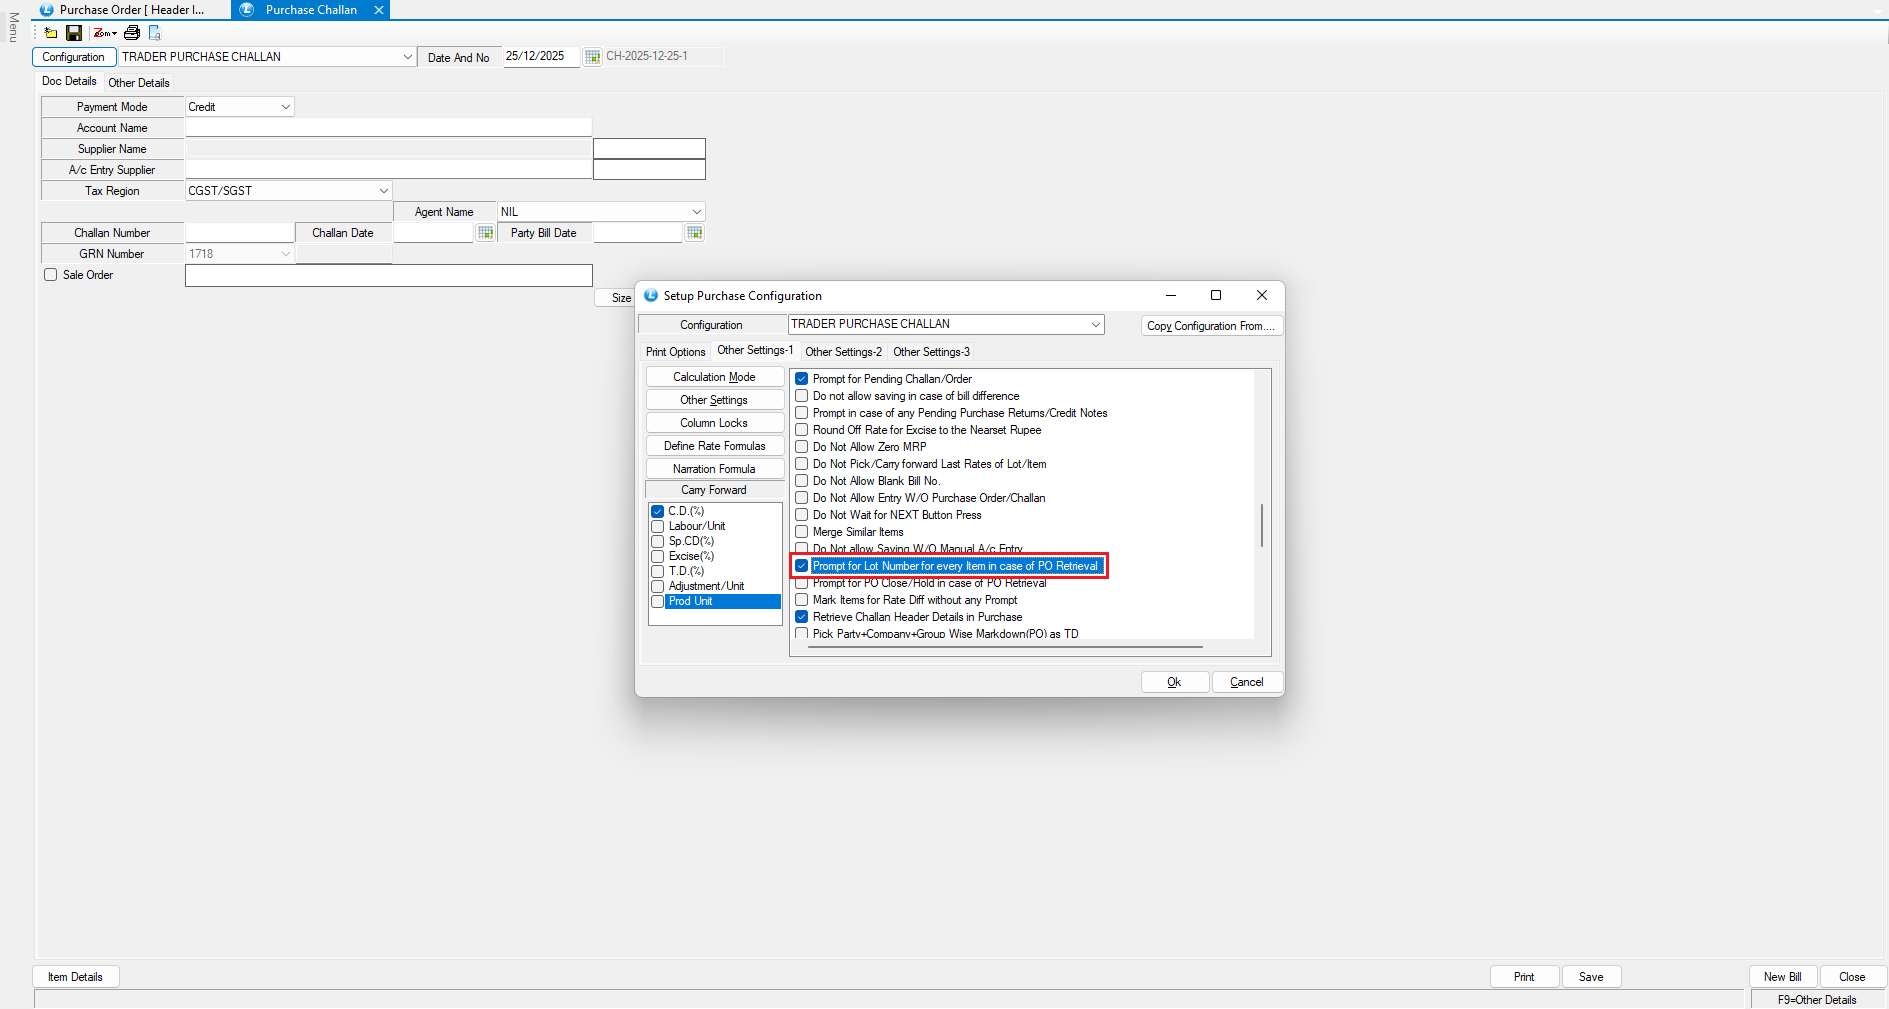Click the printer icon in toolbar

click(132, 33)
